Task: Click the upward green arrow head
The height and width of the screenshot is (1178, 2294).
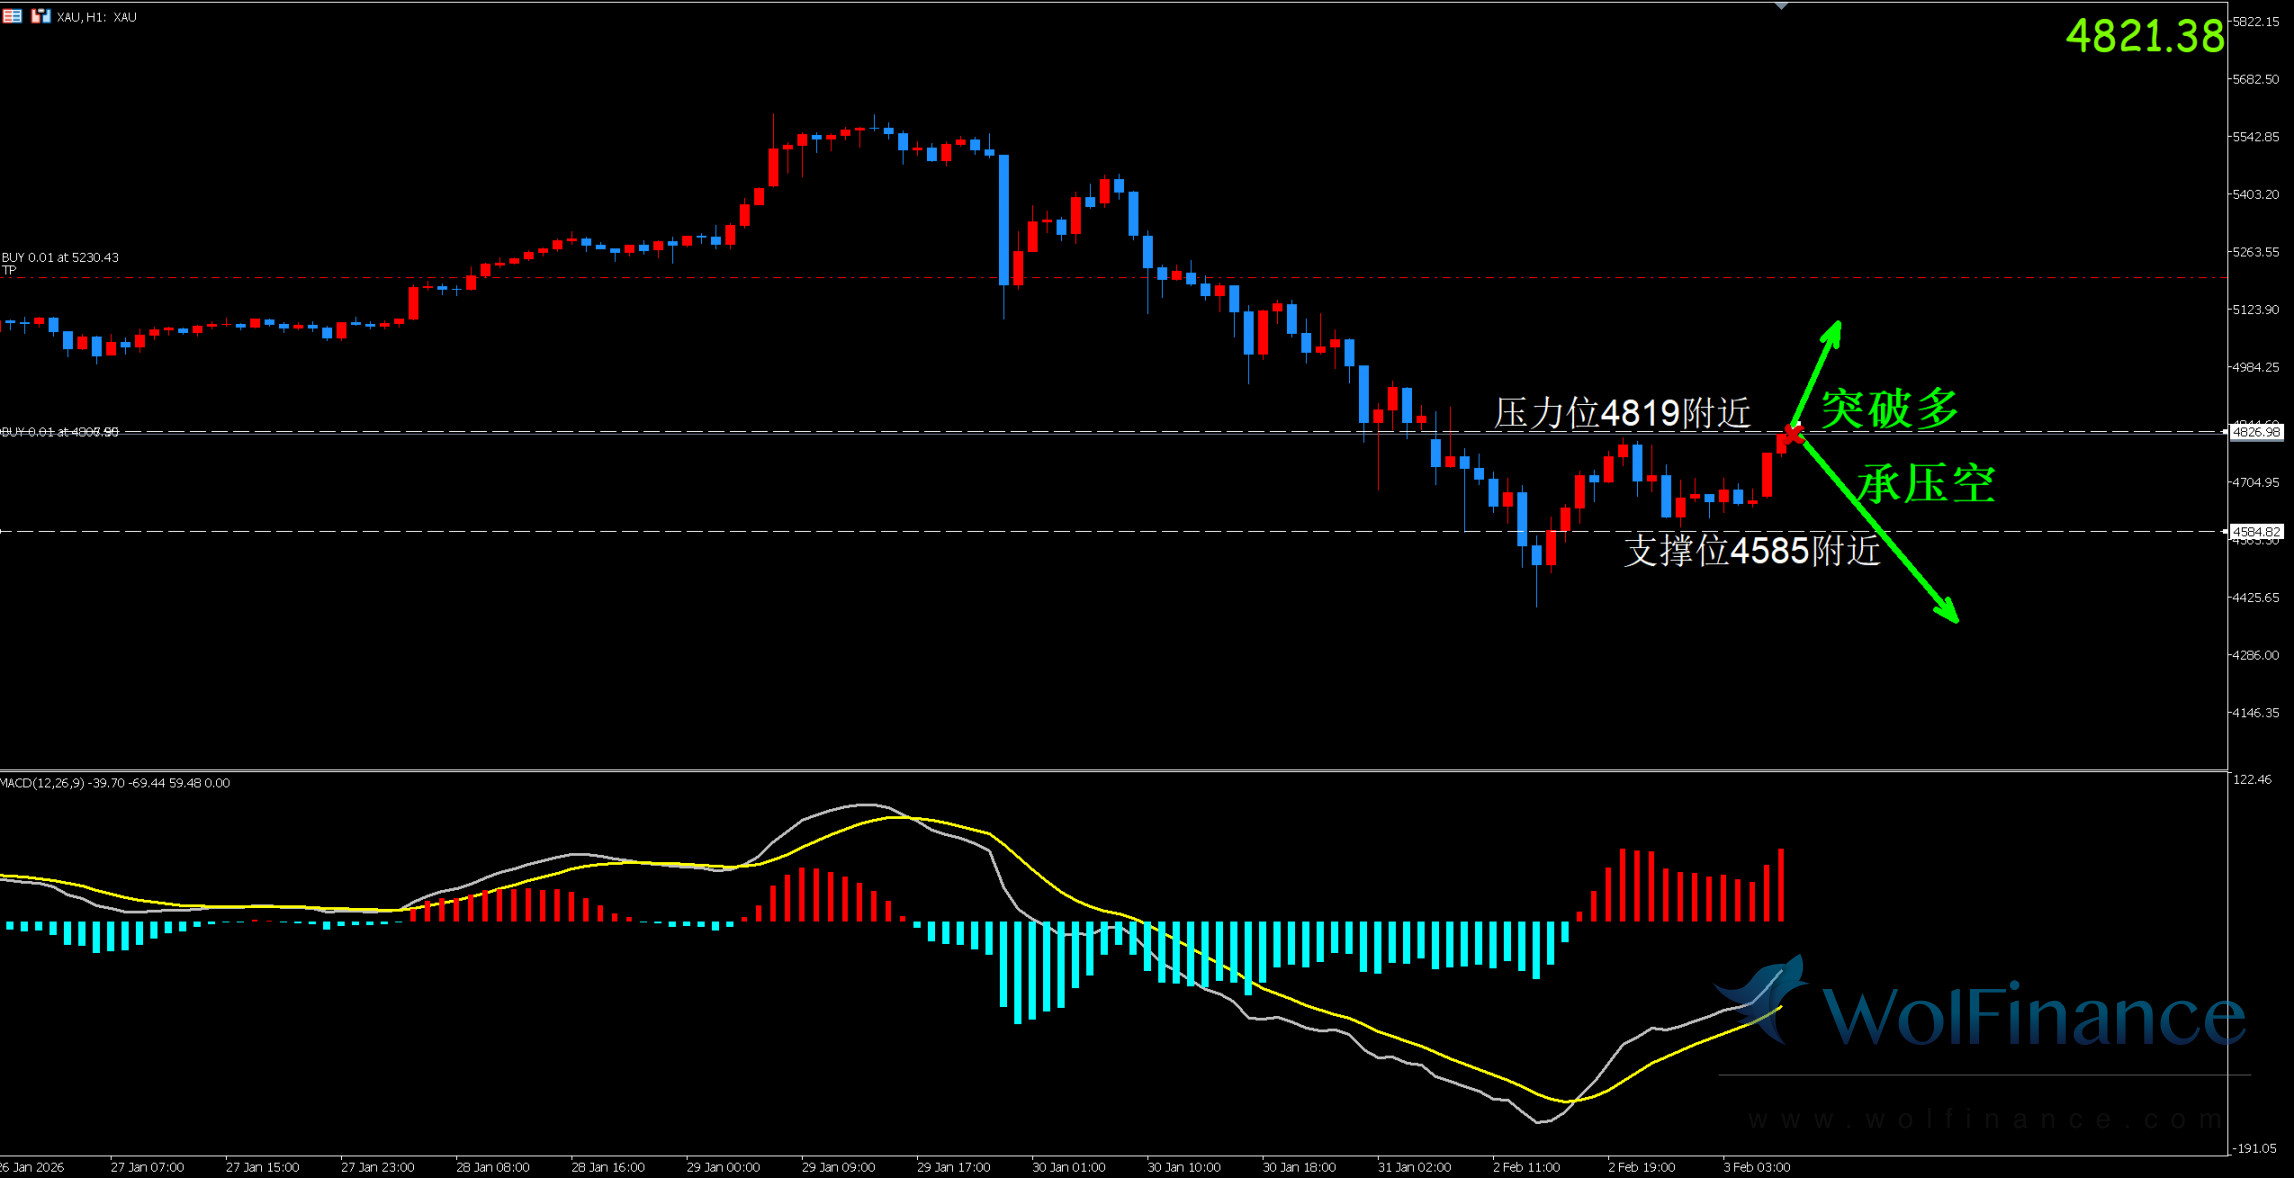Action: click(1834, 331)
